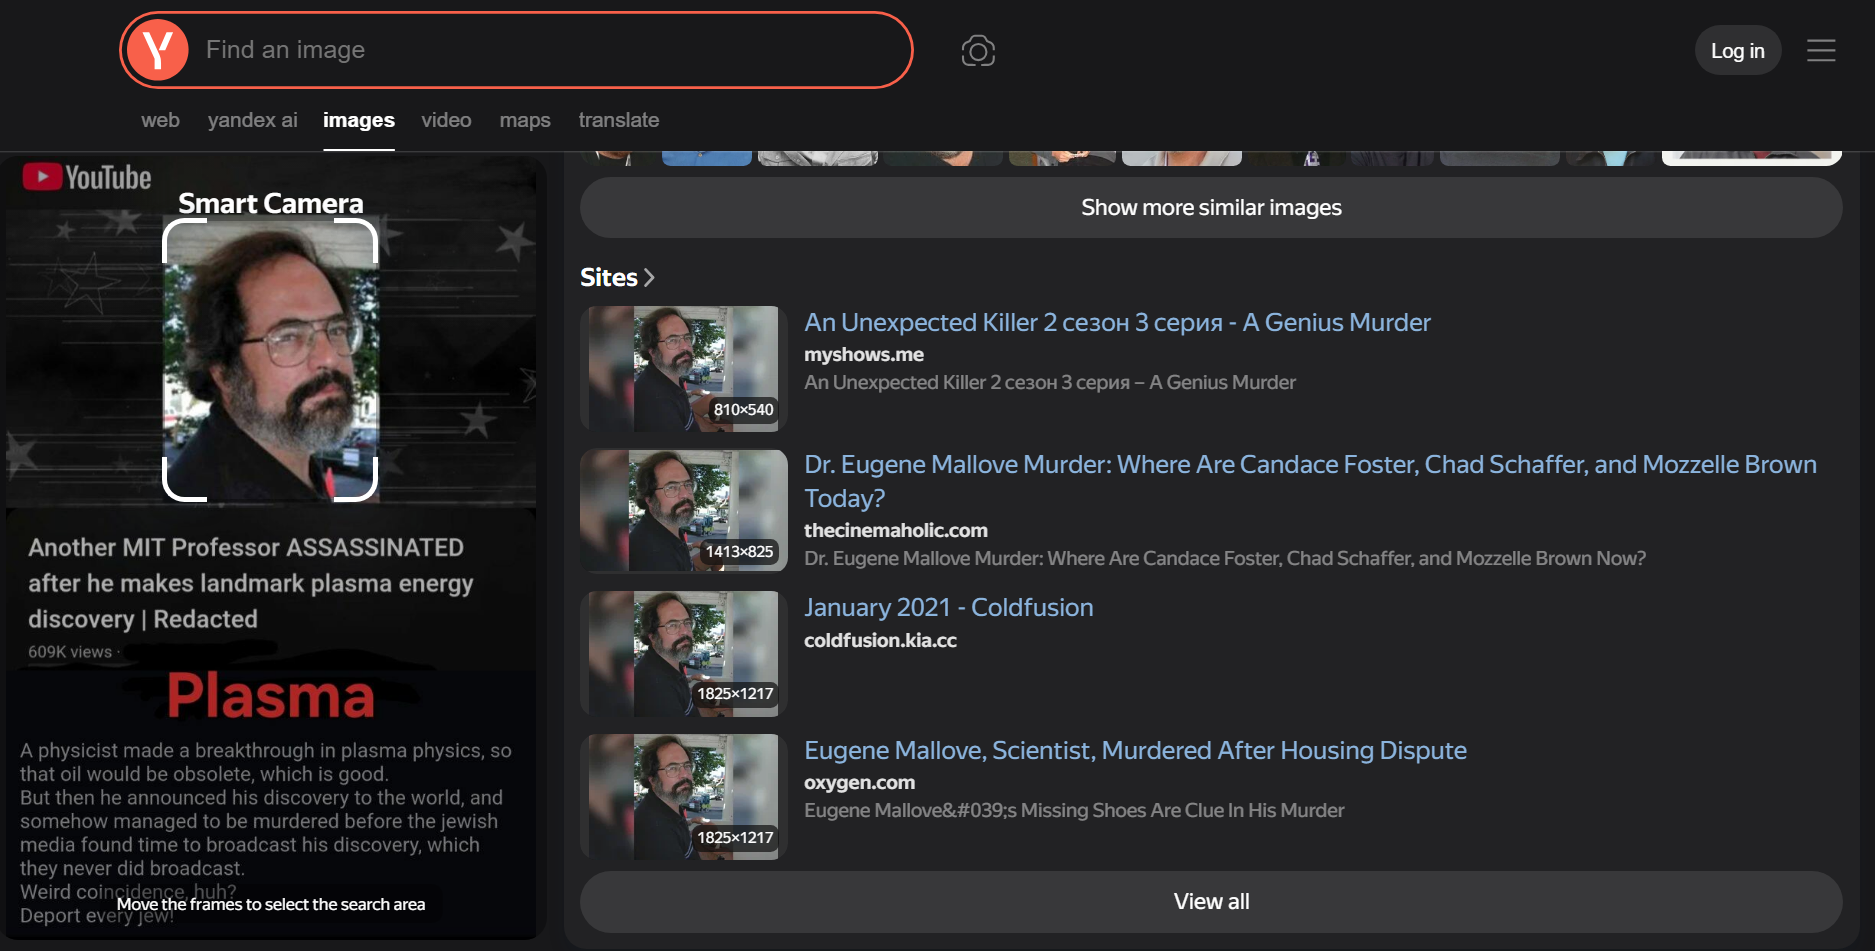Click the myshows.me result thumbnail
Image resolution: width=1875 pixels, height=951 pixels.
684,369
